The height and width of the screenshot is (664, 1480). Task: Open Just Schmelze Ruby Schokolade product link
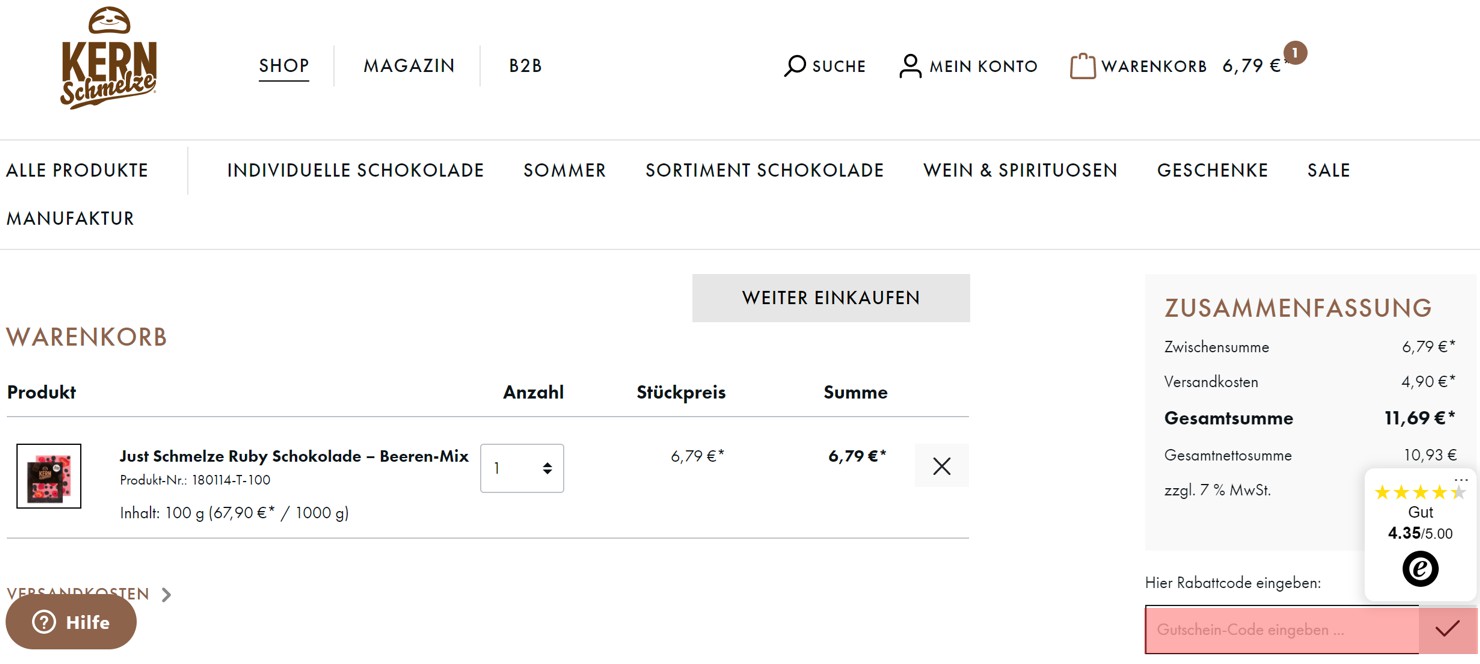tap(294, 456)
